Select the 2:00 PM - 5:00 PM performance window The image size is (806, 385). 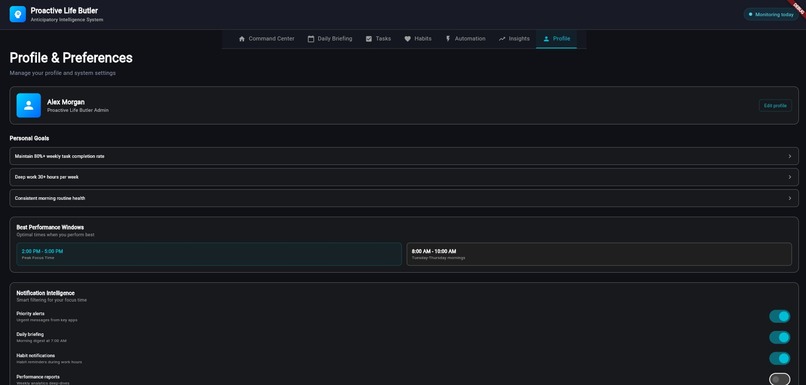(209, 254)
